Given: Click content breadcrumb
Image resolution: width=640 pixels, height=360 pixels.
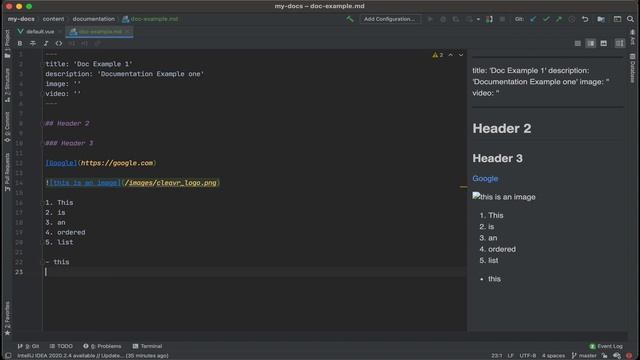Looking at the screenshot, I should 53,19.
